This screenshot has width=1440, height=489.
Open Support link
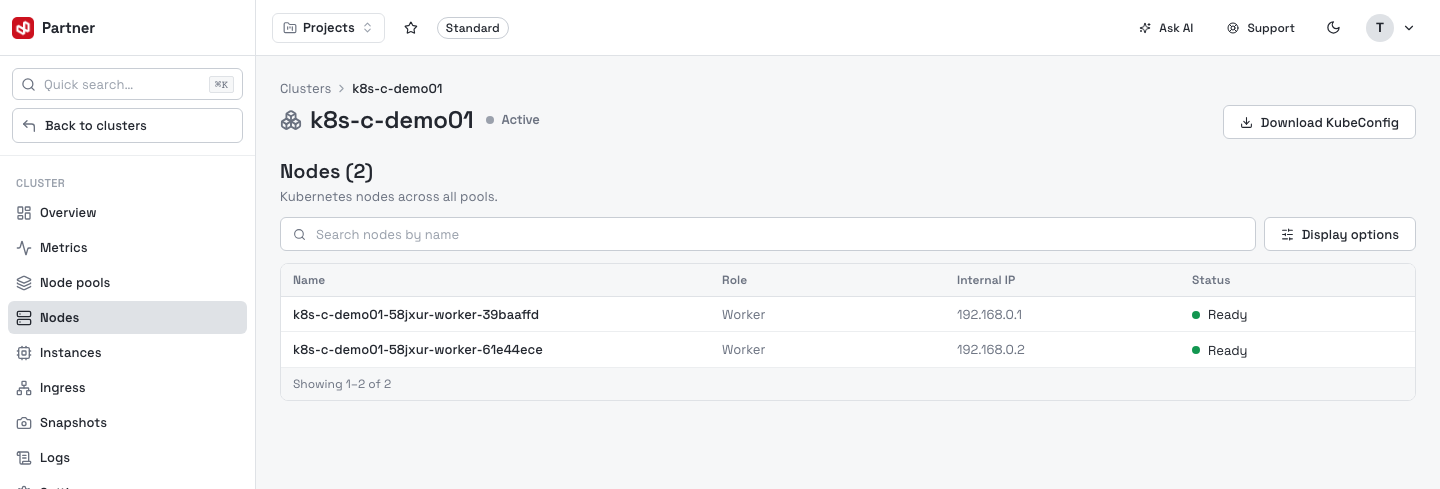(1261, 28)
